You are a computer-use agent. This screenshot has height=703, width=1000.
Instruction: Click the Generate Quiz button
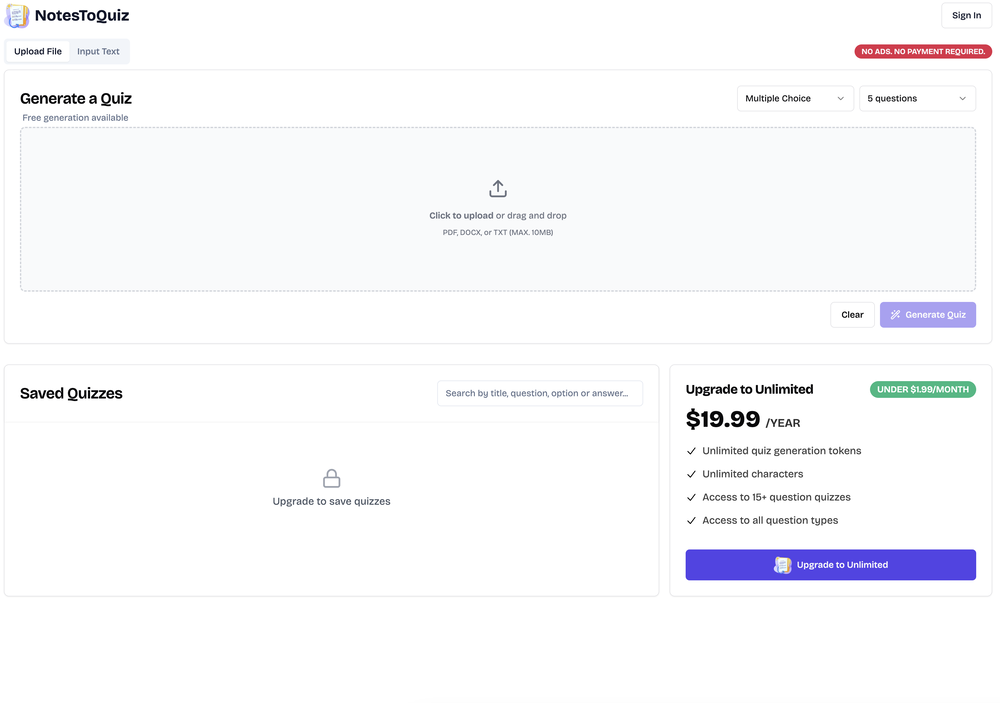pyautogui.click(x=928, y=315)
